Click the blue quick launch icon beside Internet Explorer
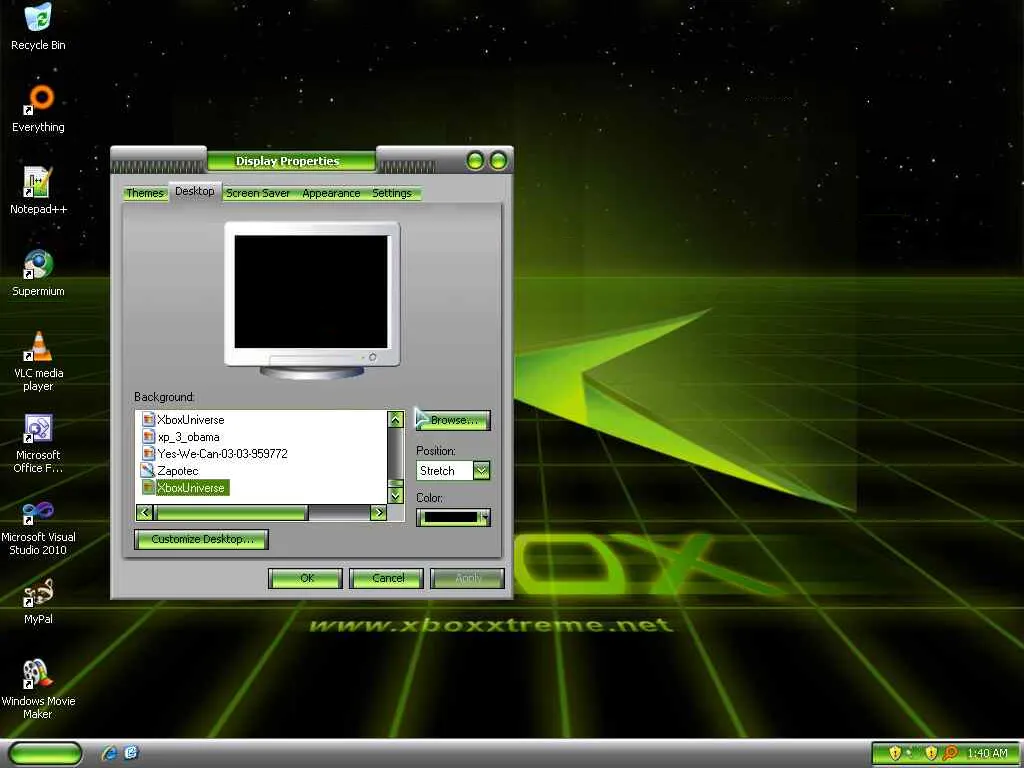The image size is (1024, 768). click(131, 753)
